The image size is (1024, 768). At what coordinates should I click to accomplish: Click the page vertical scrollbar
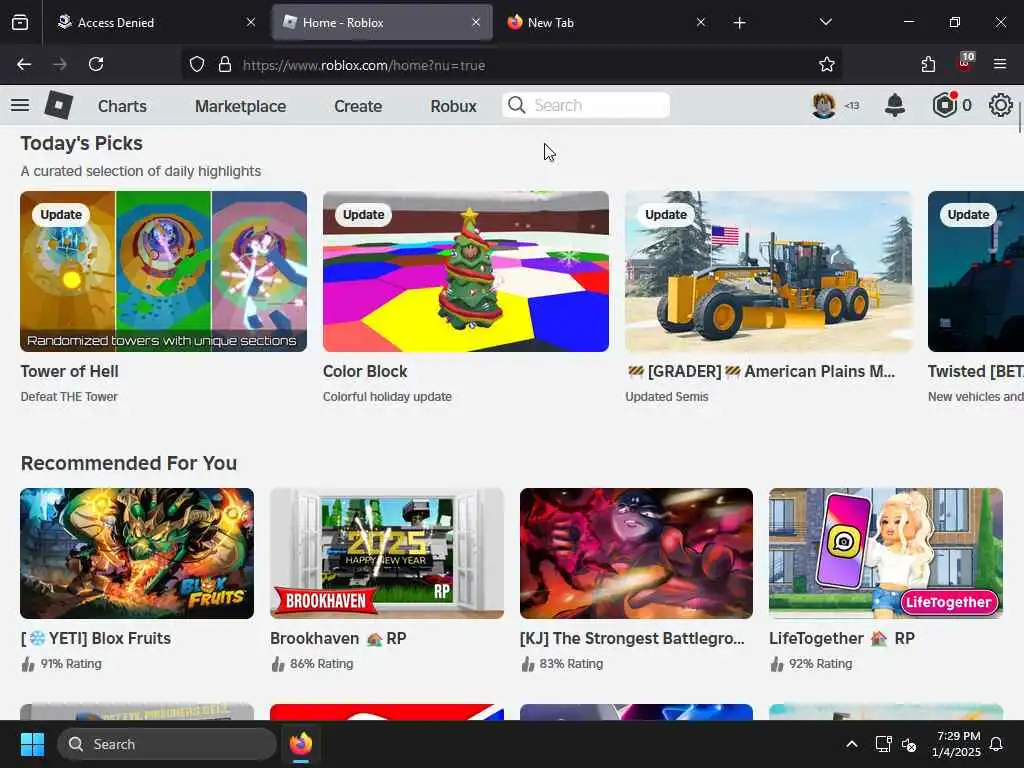[x=1020, y=118]
